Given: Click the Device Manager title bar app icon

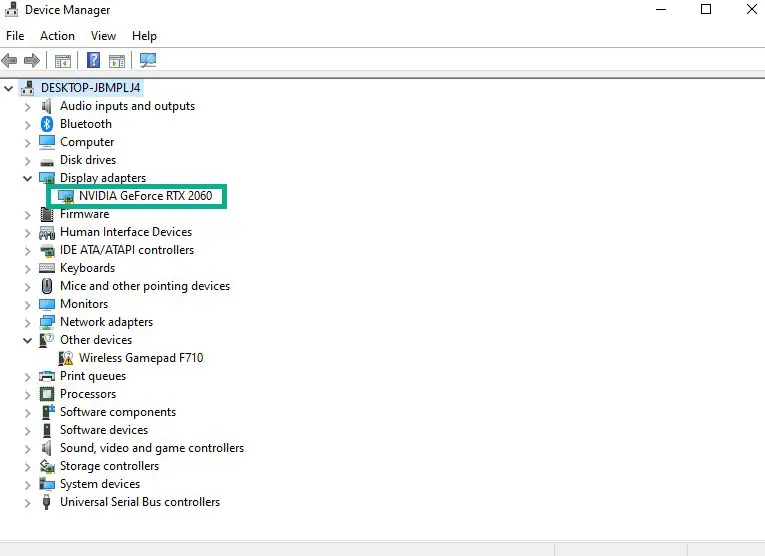Looking at the screenshot, I should pyautogui.click(x=12, y=9).
